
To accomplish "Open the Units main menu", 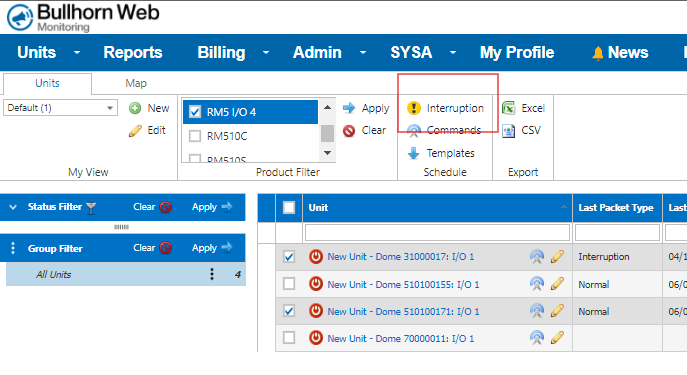I will [37, 53].
